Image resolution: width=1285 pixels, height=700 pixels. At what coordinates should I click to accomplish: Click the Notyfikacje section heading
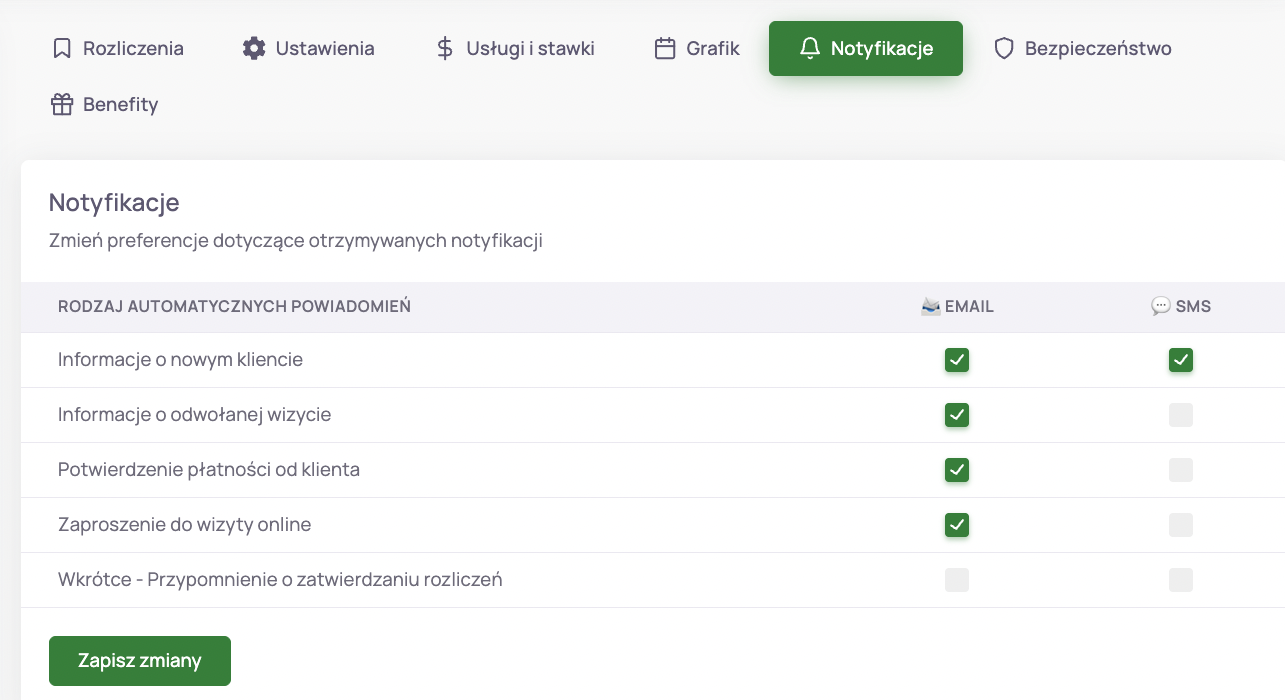114,202
